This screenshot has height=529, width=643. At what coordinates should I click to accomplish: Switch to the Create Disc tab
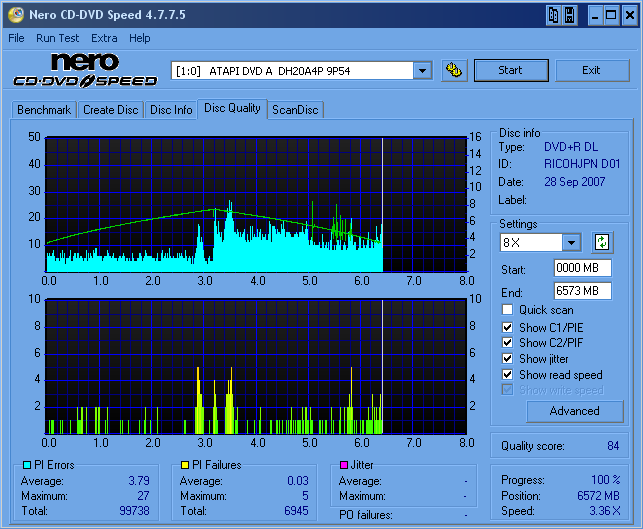(111, 110)
